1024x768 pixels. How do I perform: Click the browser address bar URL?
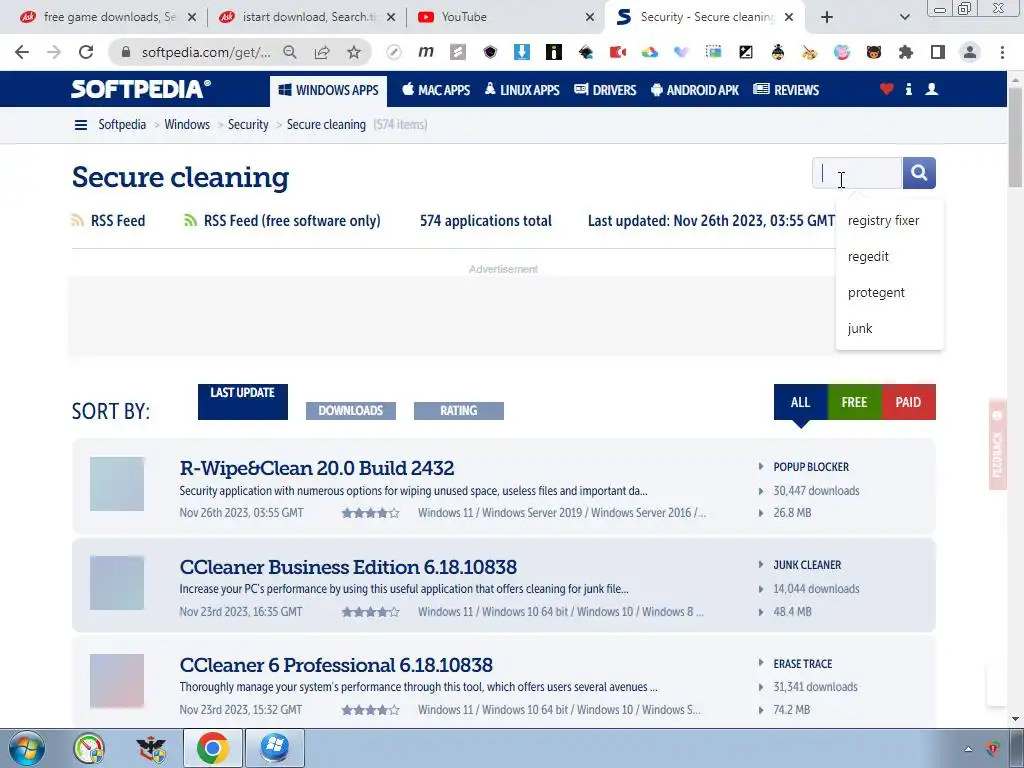[206, 52]
